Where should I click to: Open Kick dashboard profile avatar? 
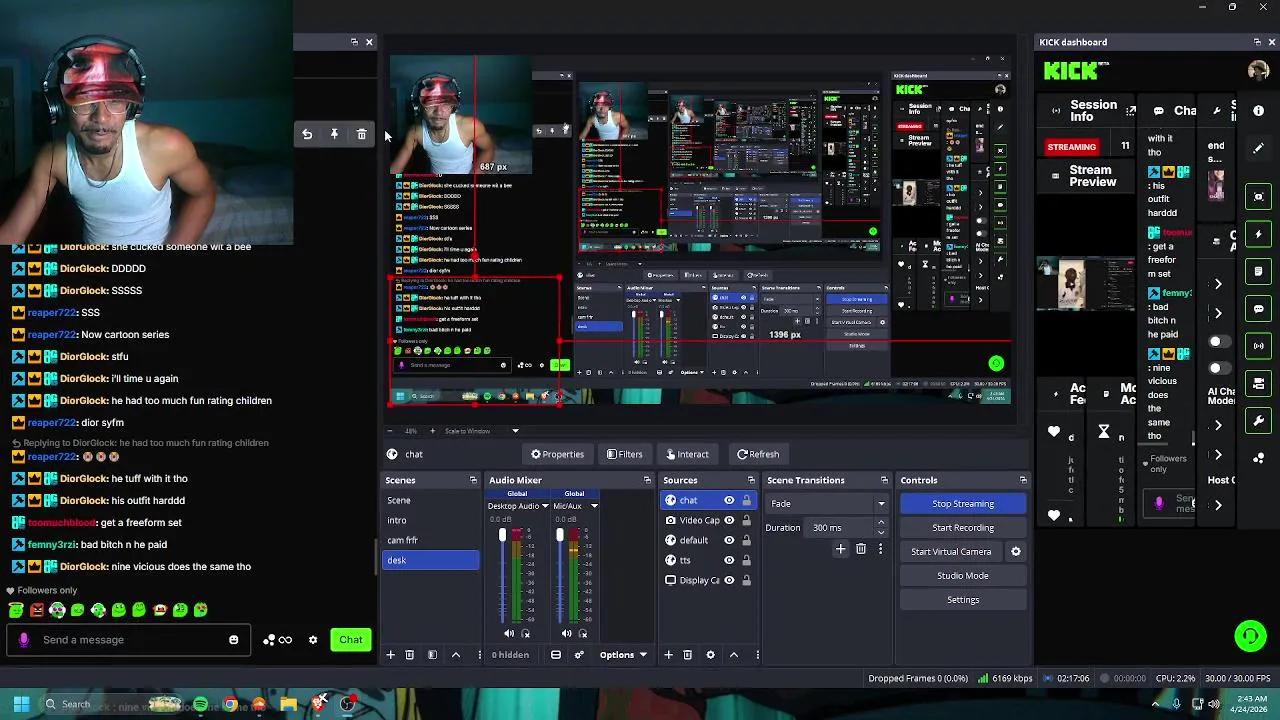tap(1259, 70)
